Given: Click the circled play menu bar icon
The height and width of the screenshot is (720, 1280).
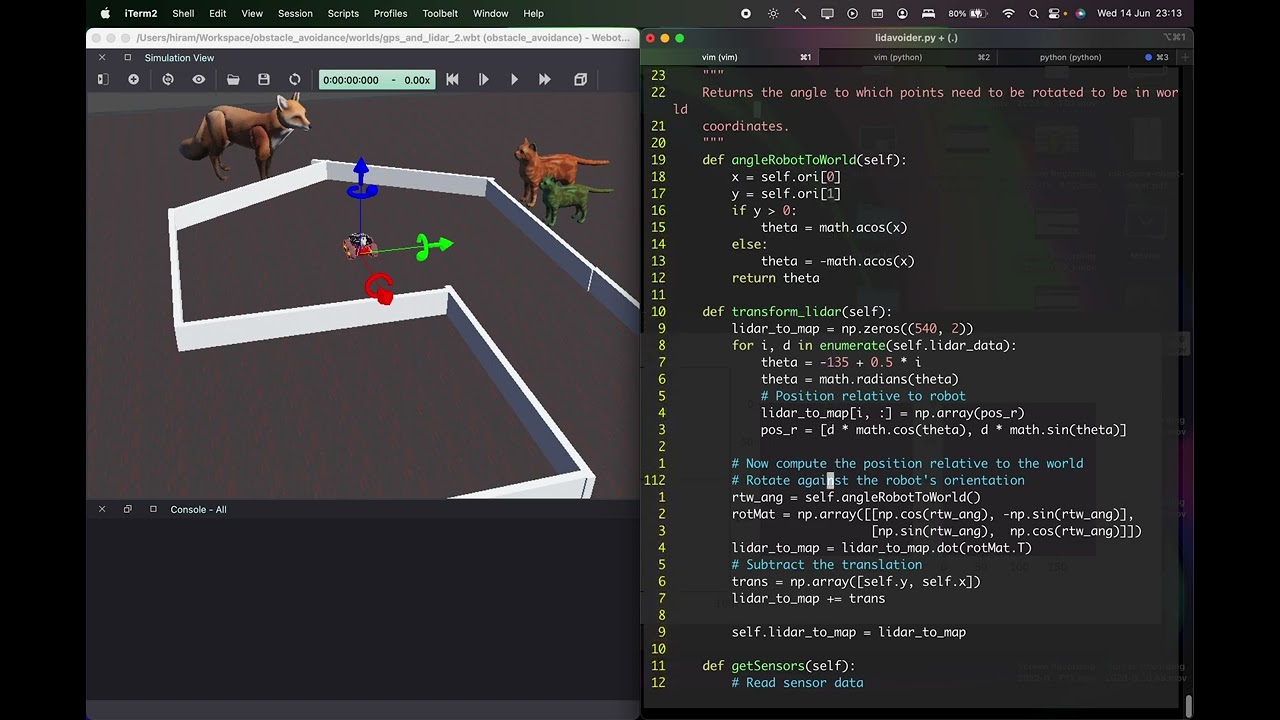Looking at the screenshot, I should (x=852, y=13).
